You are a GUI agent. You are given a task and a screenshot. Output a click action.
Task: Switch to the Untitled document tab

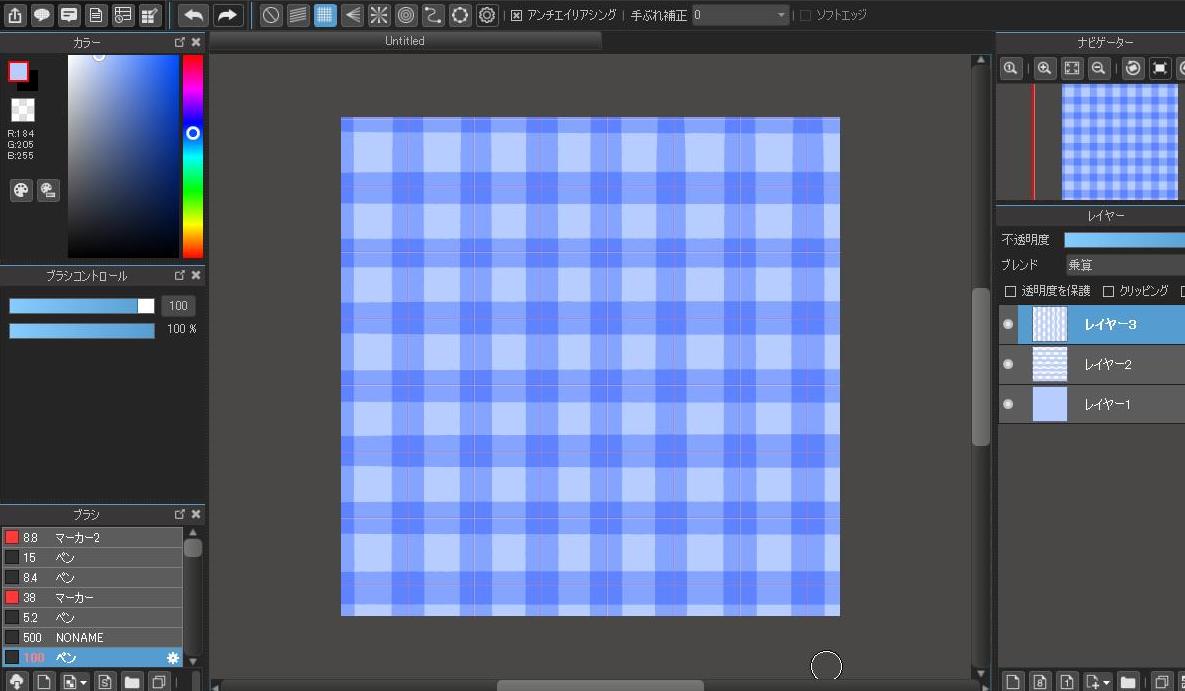(x=405, y=41)
